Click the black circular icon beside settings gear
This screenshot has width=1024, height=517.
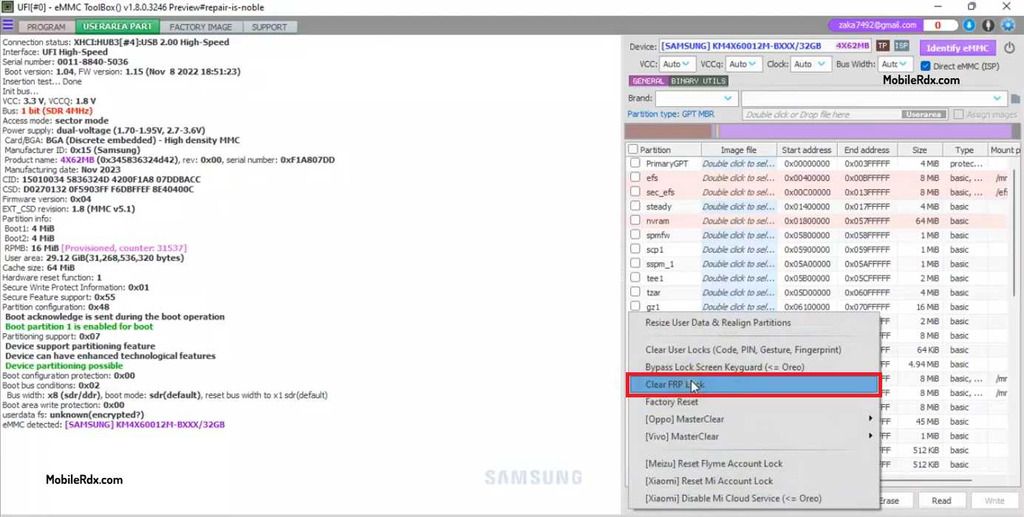click(x=989, y=25)
